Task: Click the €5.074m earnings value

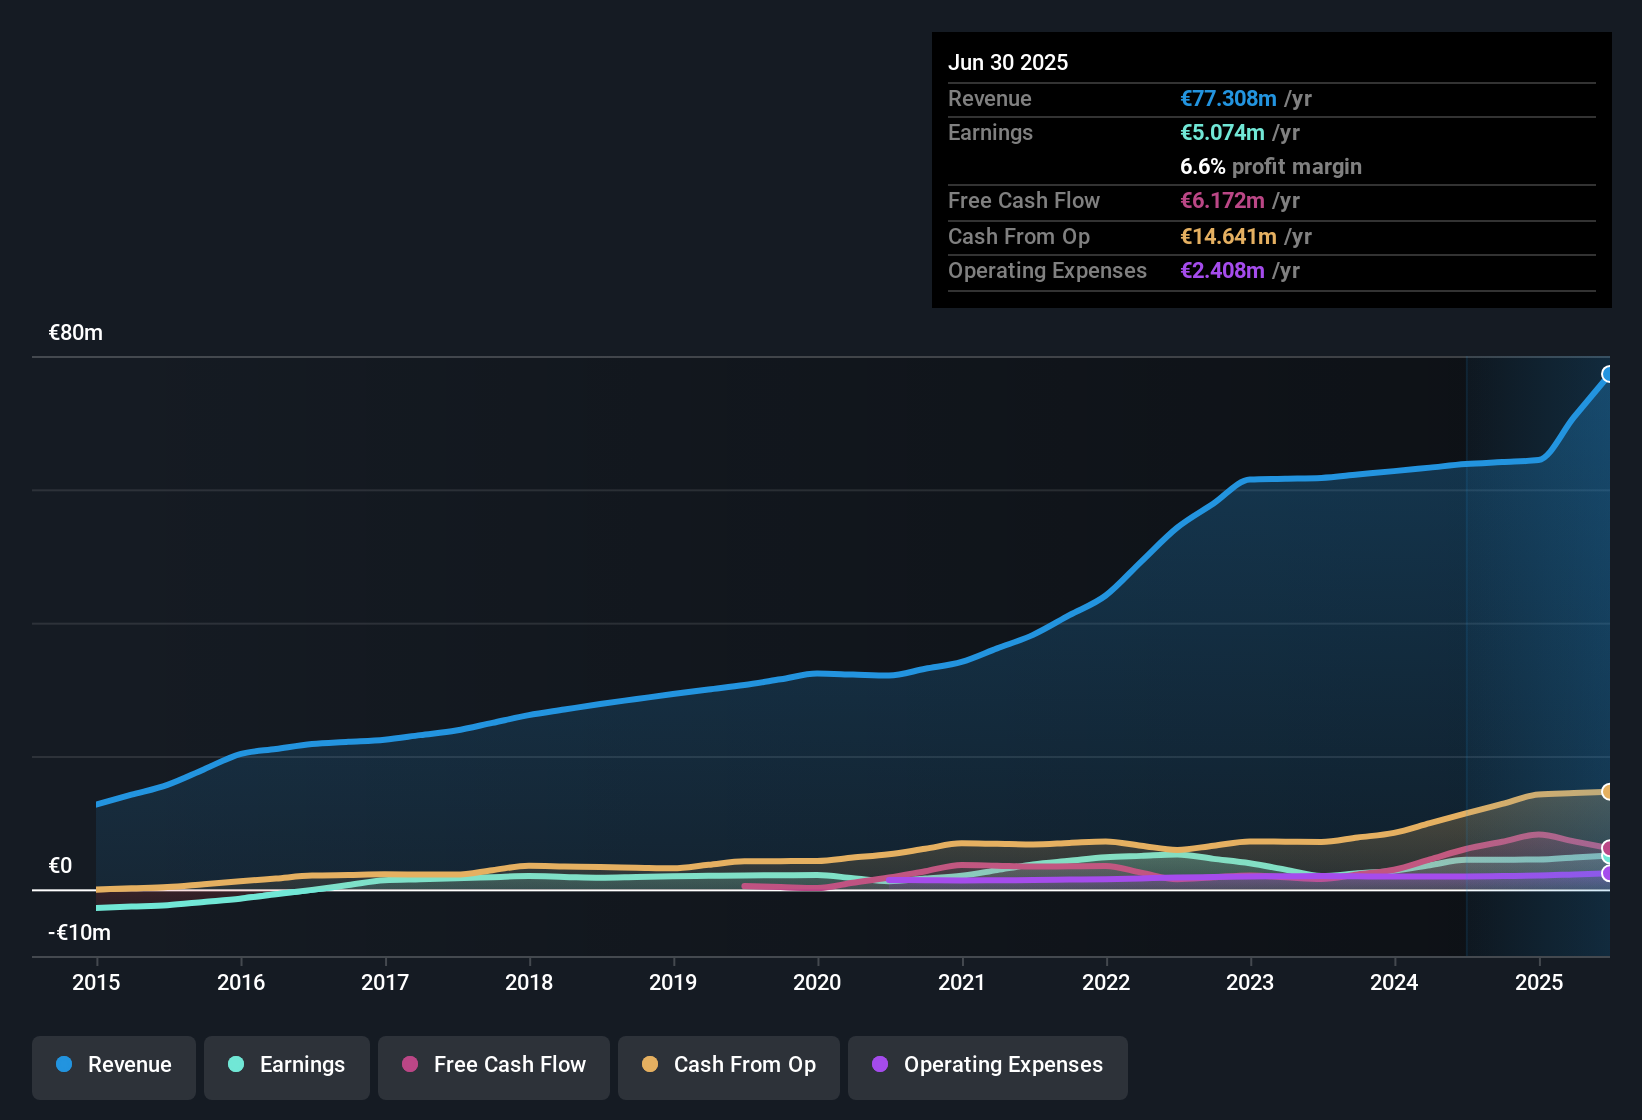Action: tap(1222, 132)
